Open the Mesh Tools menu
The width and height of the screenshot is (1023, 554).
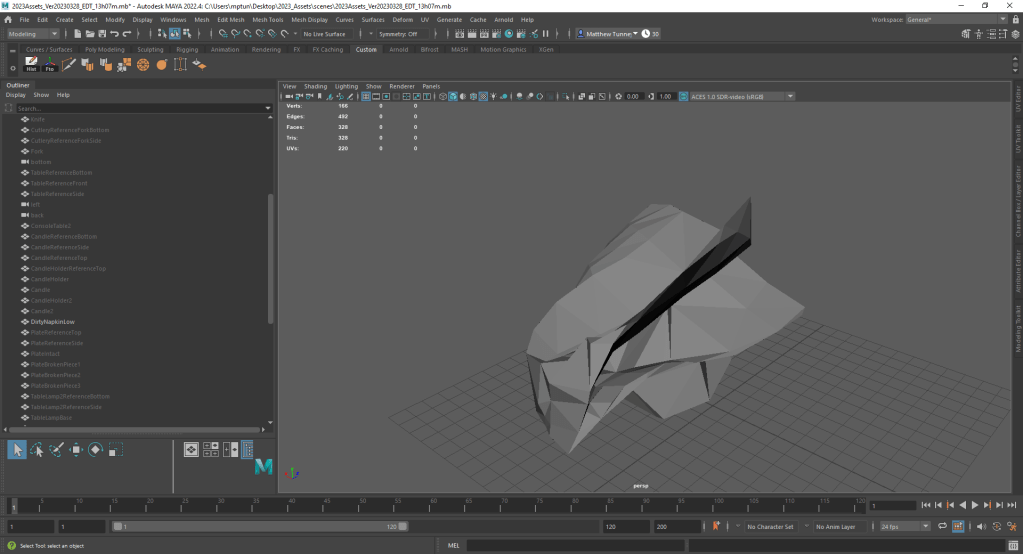[x=267, y=19]
